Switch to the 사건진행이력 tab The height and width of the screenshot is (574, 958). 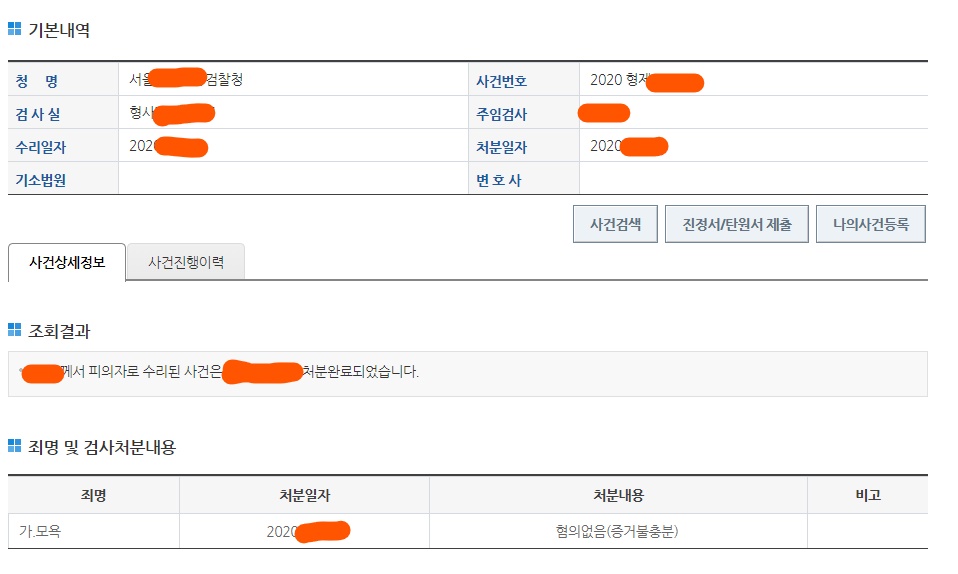pos(185,263)
